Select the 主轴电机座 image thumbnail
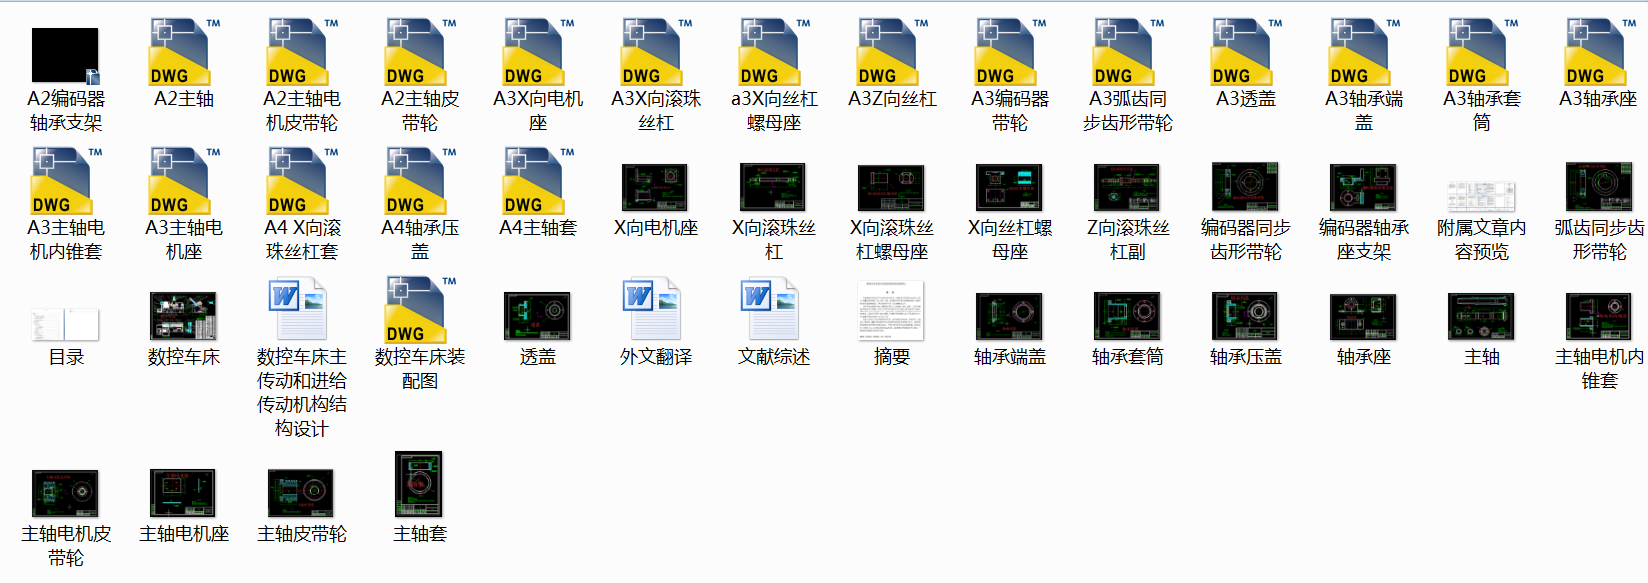Image resolution: width=1648 pixels, height=583 pixels. (x=183, y=494)
